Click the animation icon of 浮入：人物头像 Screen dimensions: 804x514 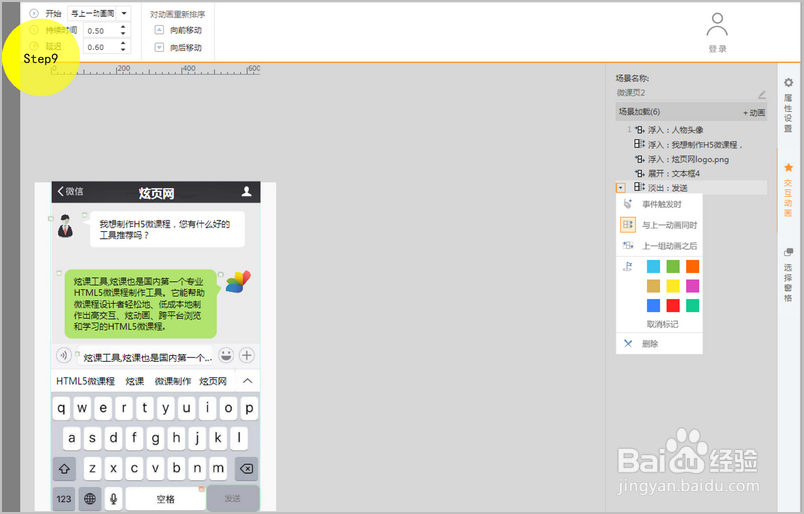[x=640, y=130]
